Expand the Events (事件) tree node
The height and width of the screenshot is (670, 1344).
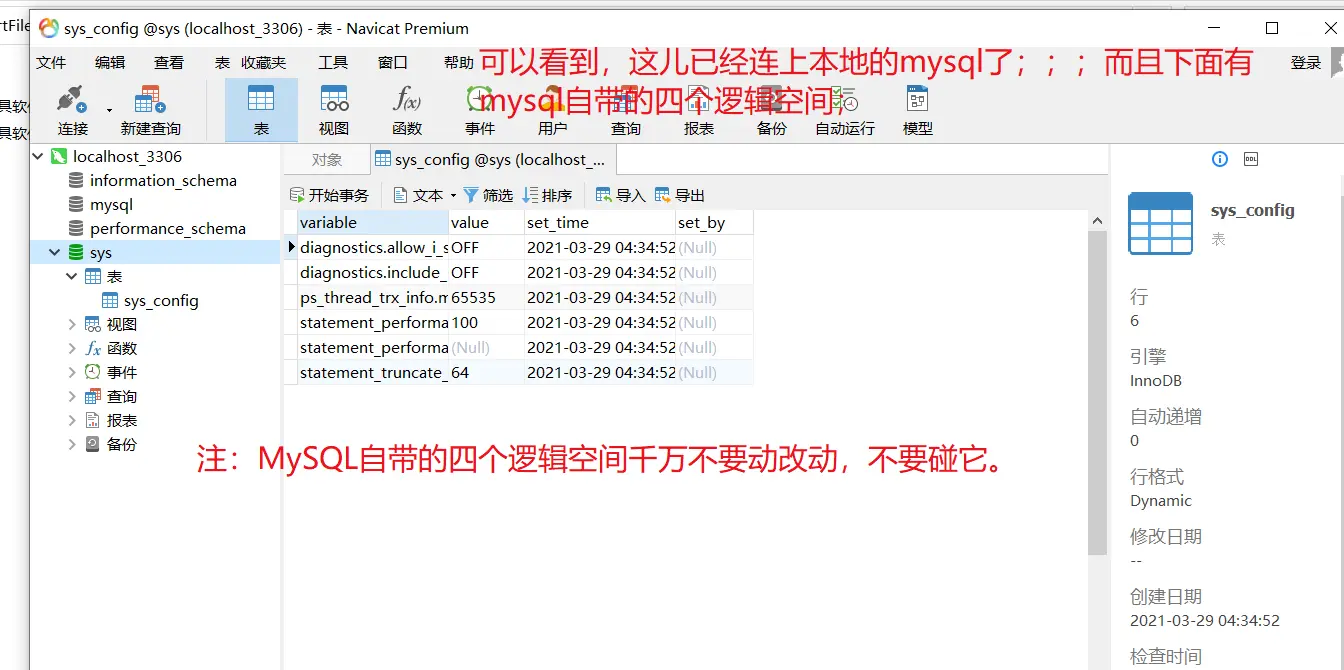click(x=72, y=373)
